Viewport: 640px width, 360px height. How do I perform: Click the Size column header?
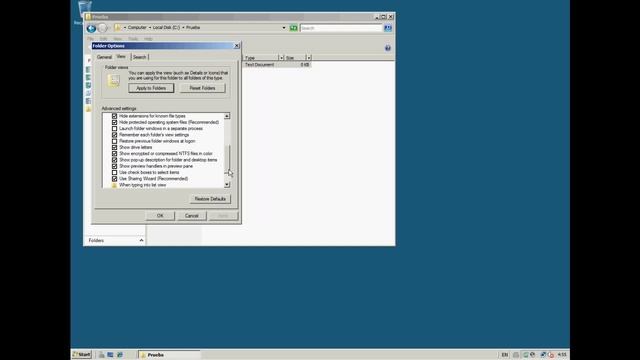(295, 58)
